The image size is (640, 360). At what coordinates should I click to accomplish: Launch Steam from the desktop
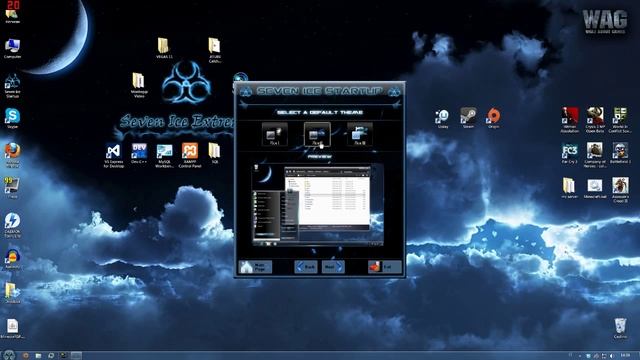point(468,118)
